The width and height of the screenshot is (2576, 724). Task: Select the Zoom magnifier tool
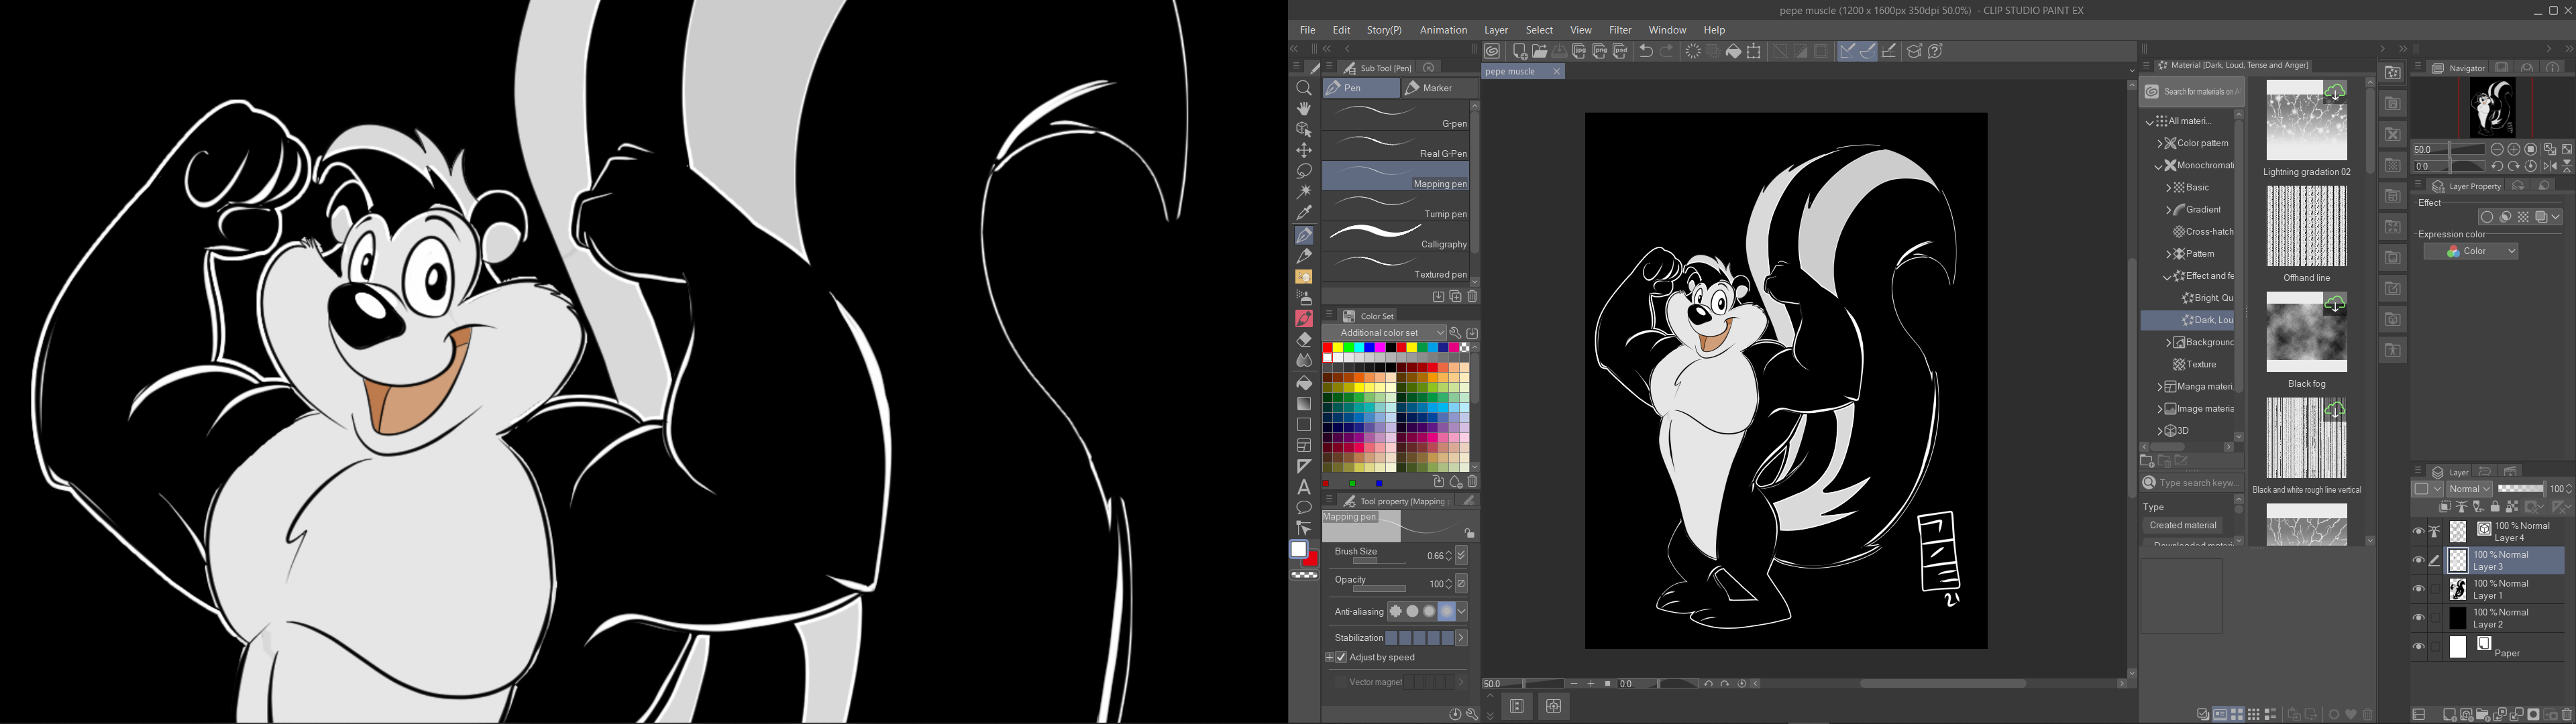[1304, 88]
